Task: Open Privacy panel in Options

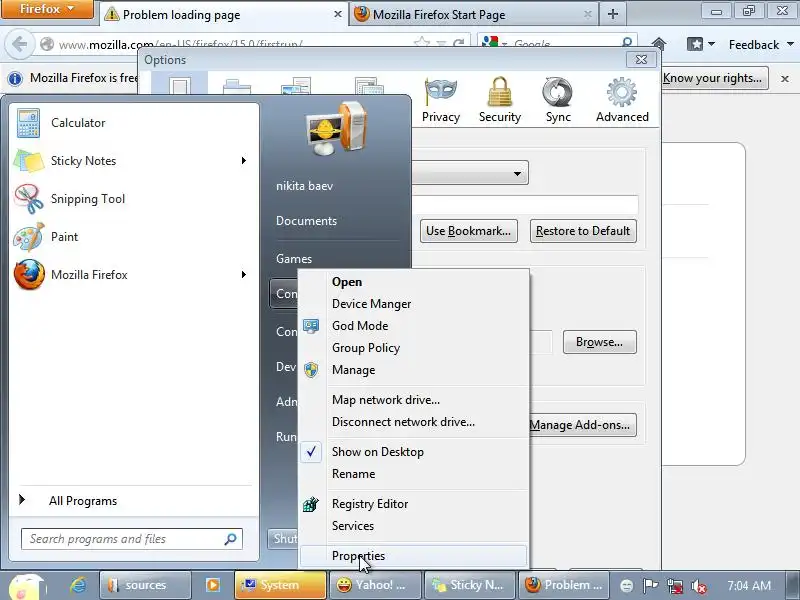Action: click(441, 101)
